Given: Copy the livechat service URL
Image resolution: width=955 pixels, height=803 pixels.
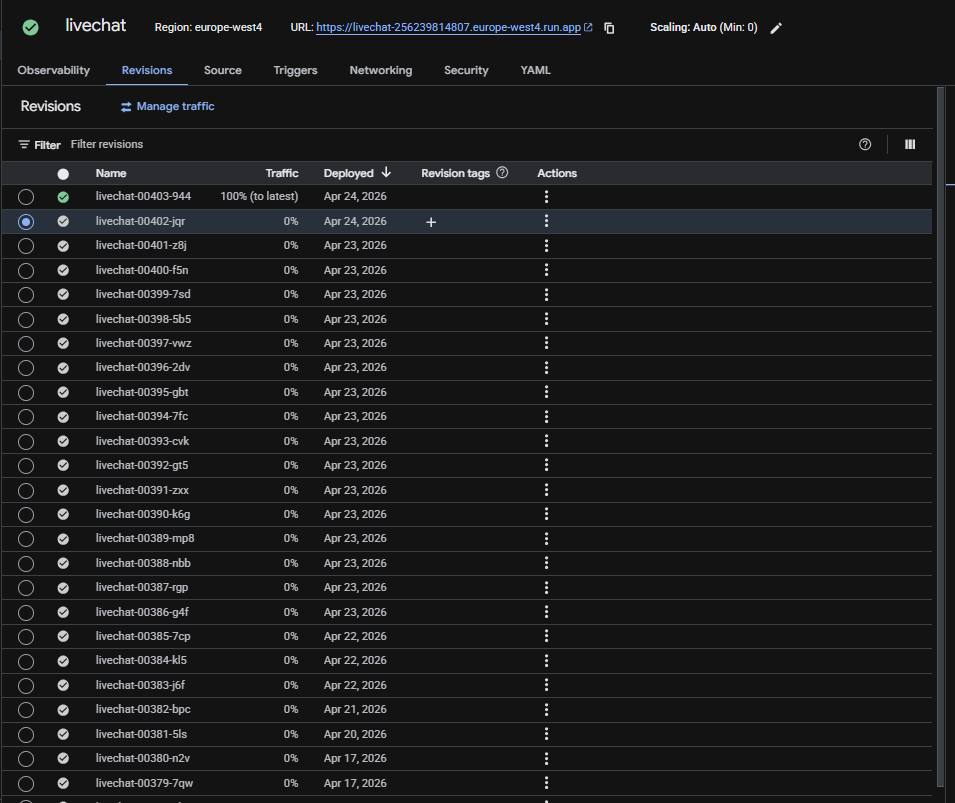Looking at the screenshot, I should (x=609, y=28).
